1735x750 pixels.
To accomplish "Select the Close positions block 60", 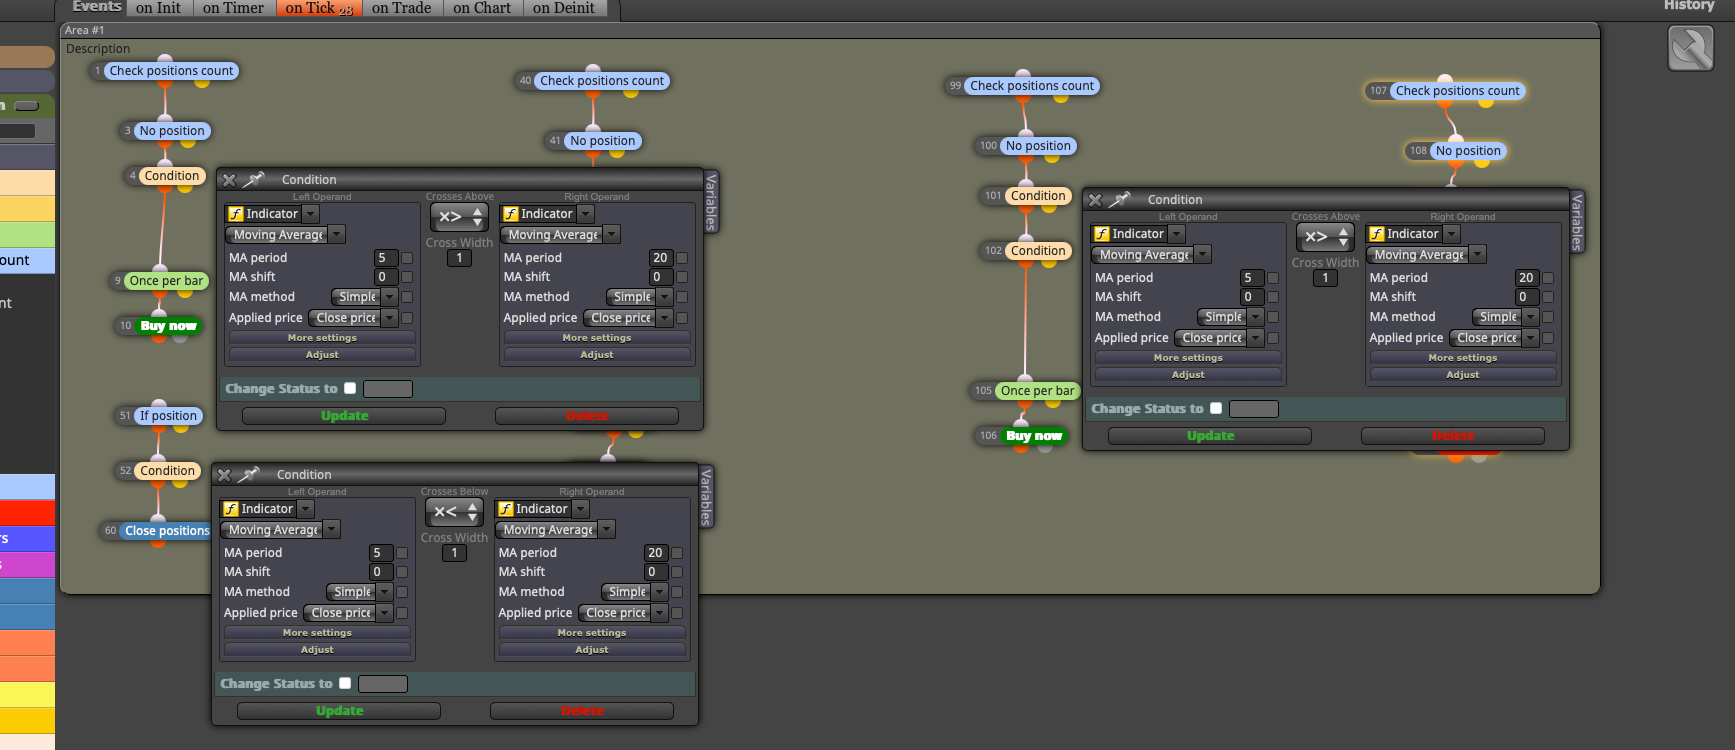I will tap(167, 531).
